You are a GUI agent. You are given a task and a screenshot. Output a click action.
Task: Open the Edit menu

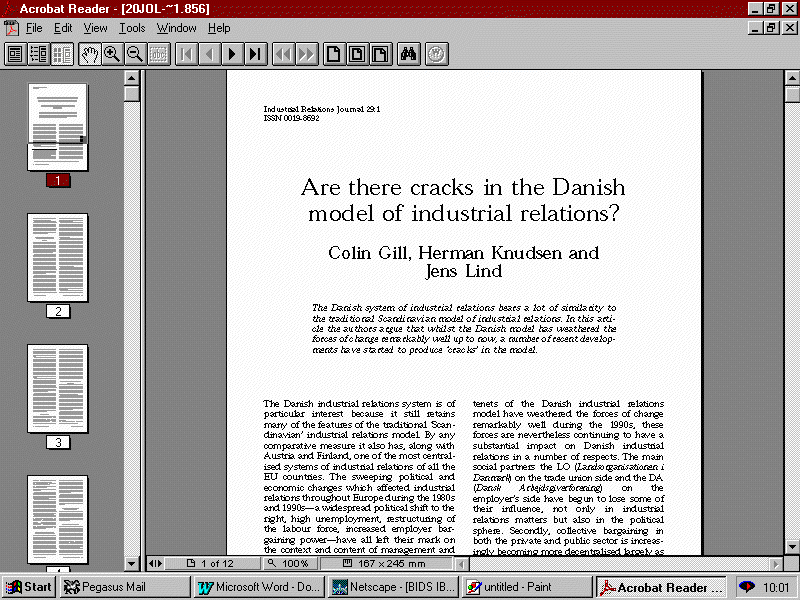point(63,28)
